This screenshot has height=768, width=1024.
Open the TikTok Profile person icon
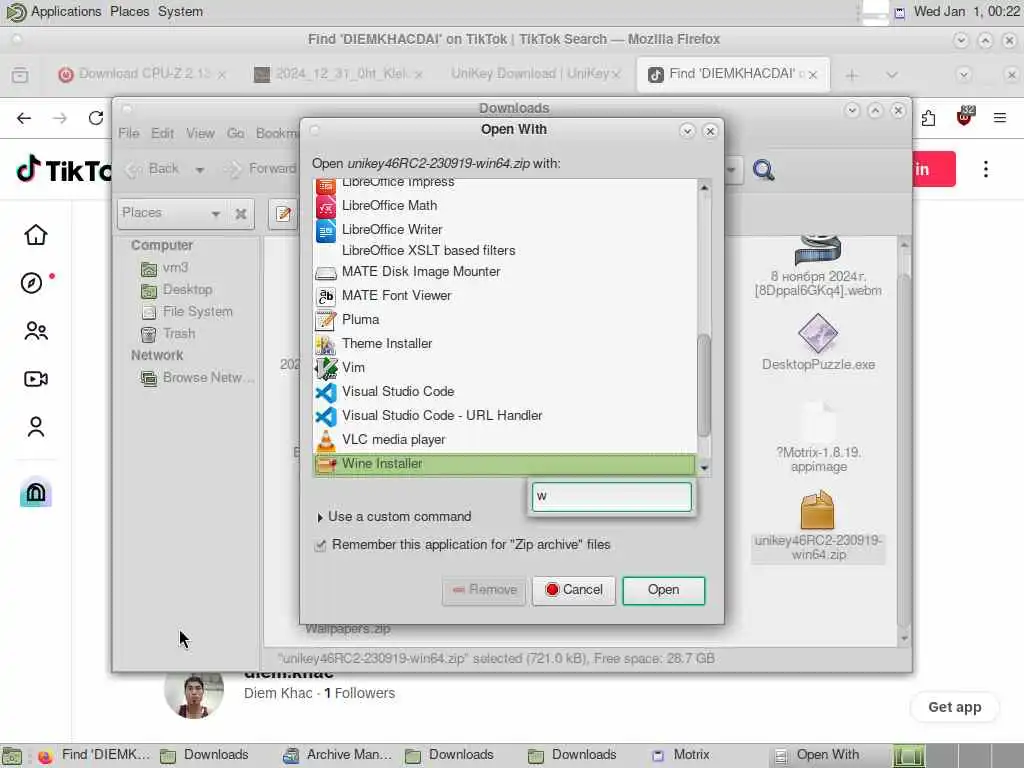pos(35,427)
